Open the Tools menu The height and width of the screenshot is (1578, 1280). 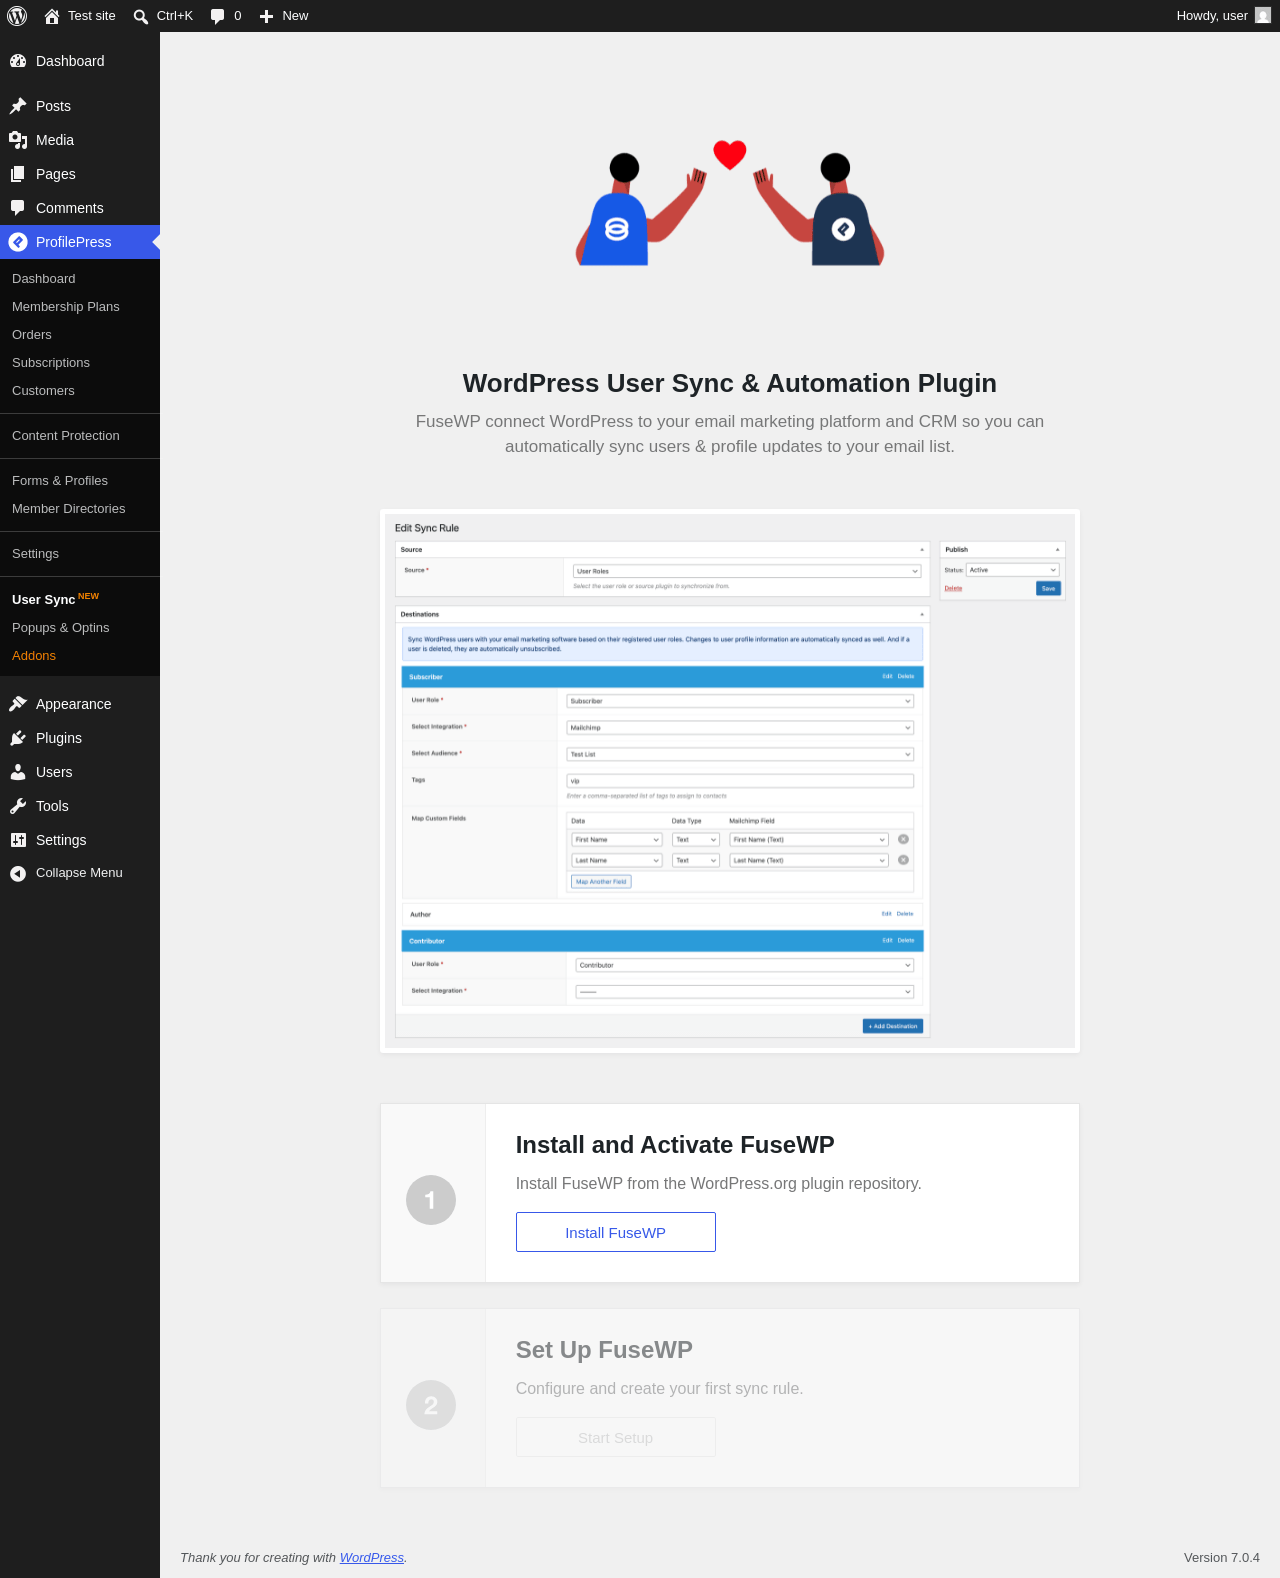point(80,806)
